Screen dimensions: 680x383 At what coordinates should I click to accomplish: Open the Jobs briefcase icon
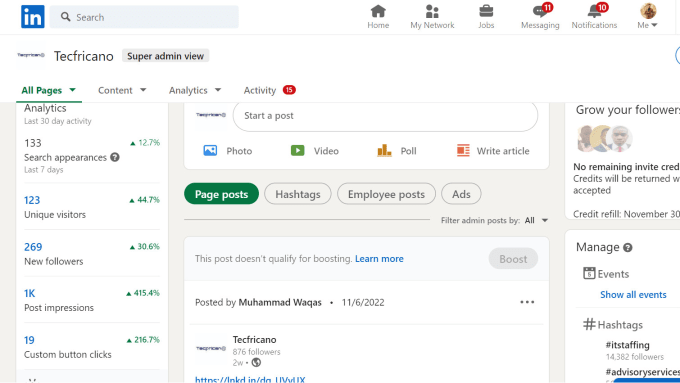[x=486, y=17]
